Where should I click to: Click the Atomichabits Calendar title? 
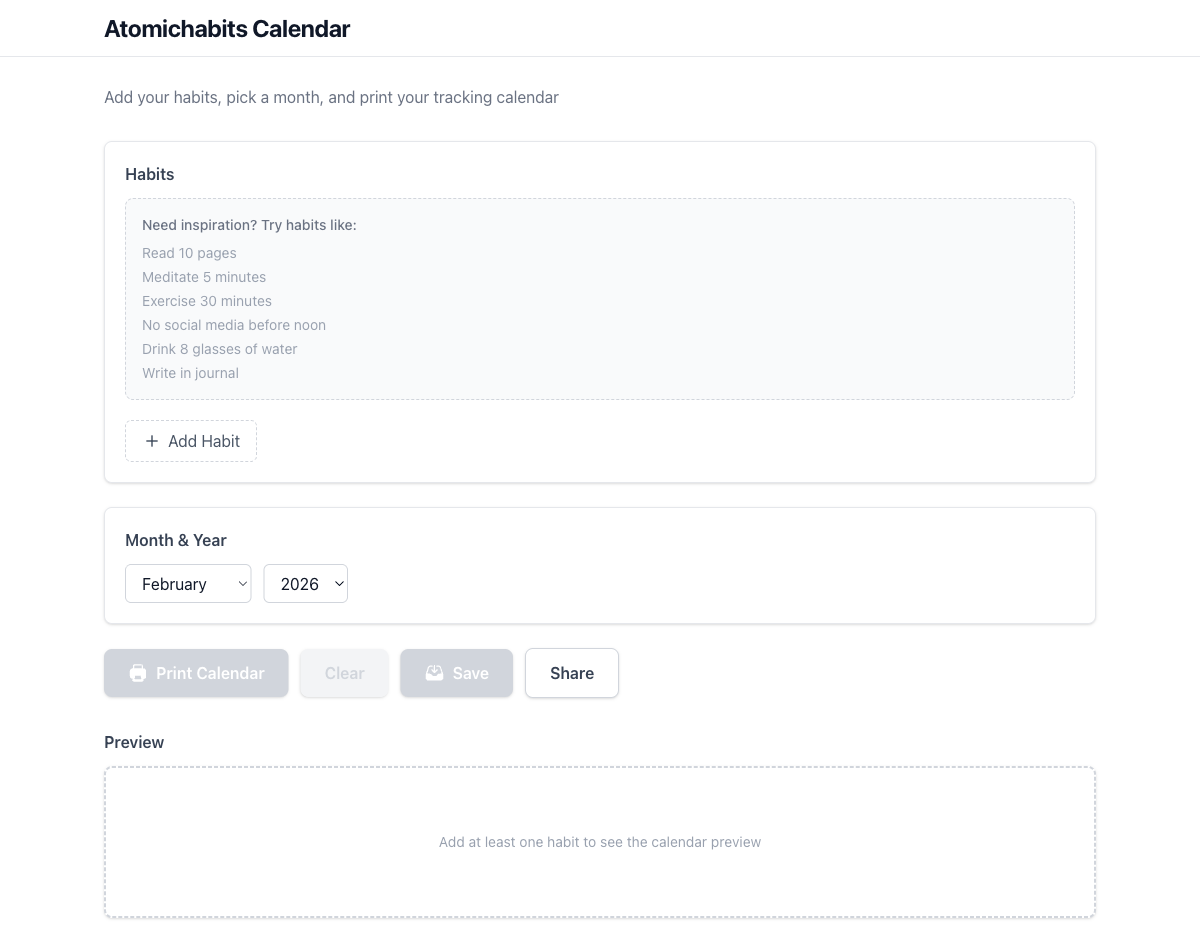click(227, 29)
